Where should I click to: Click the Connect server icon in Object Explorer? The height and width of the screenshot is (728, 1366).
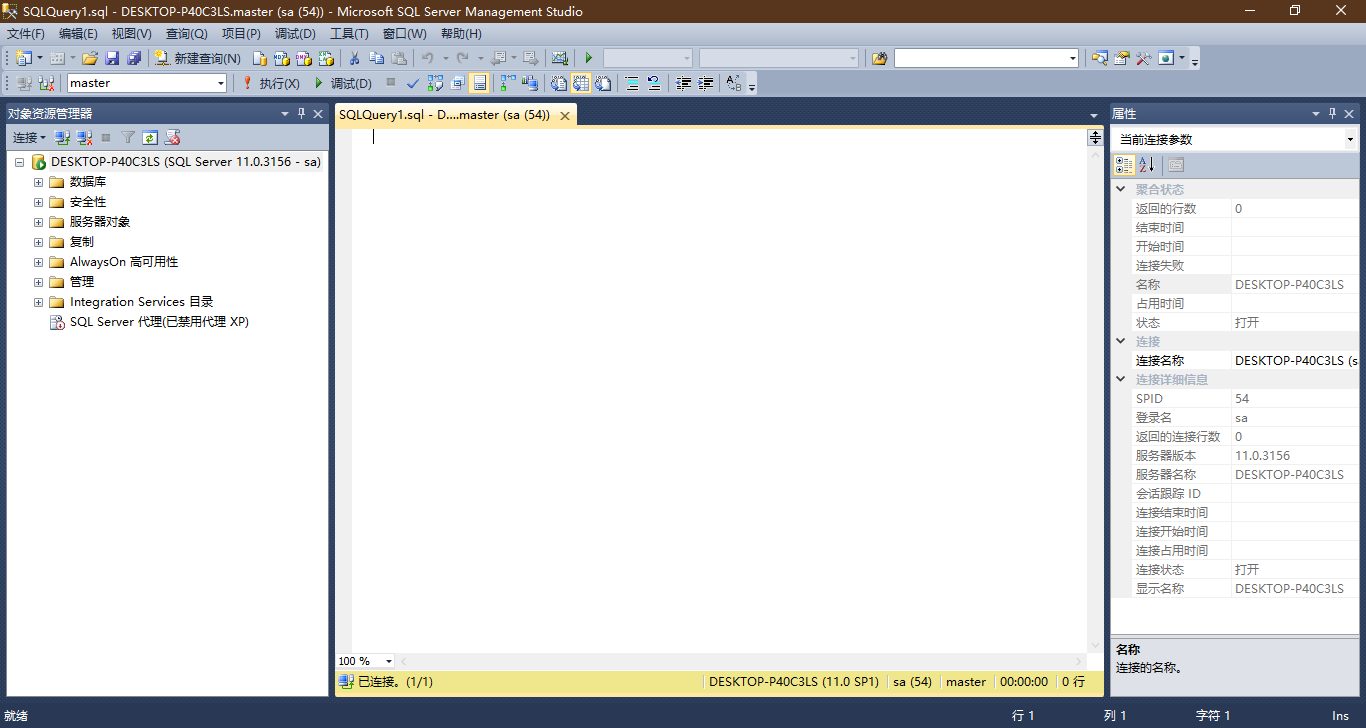61,137
